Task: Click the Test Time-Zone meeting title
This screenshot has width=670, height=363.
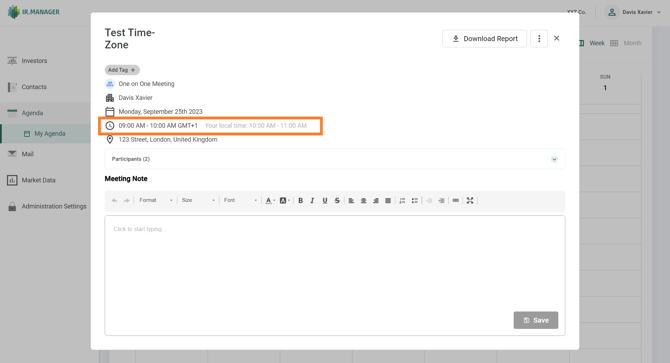Action: pos(130,39)
